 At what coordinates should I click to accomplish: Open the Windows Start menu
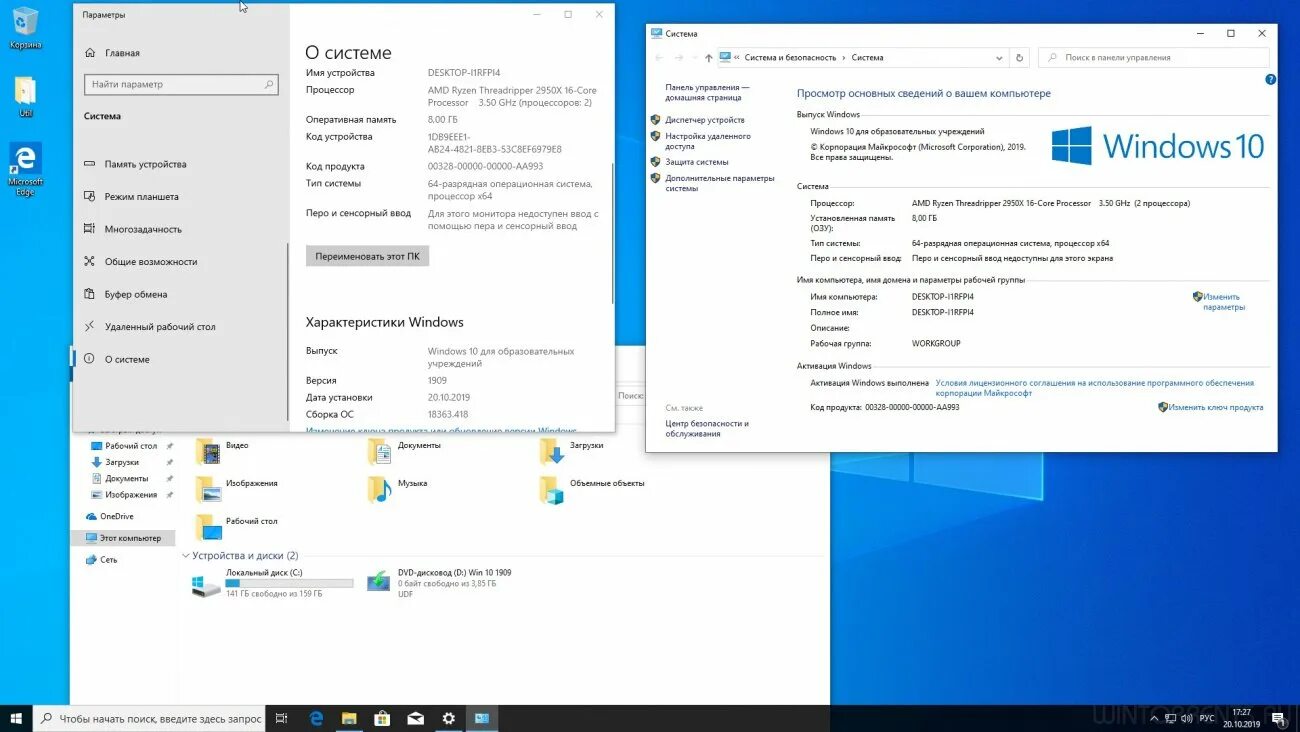(x=17, y=718)
